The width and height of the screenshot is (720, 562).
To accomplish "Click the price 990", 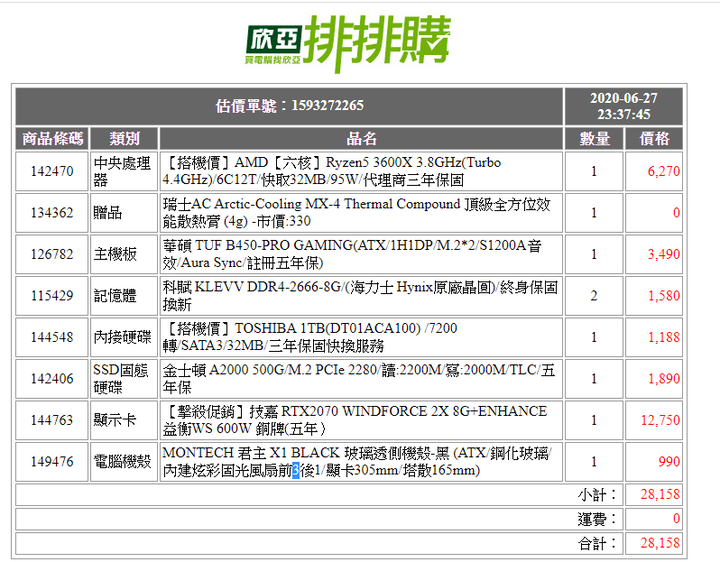I will [x=669, y=461].
